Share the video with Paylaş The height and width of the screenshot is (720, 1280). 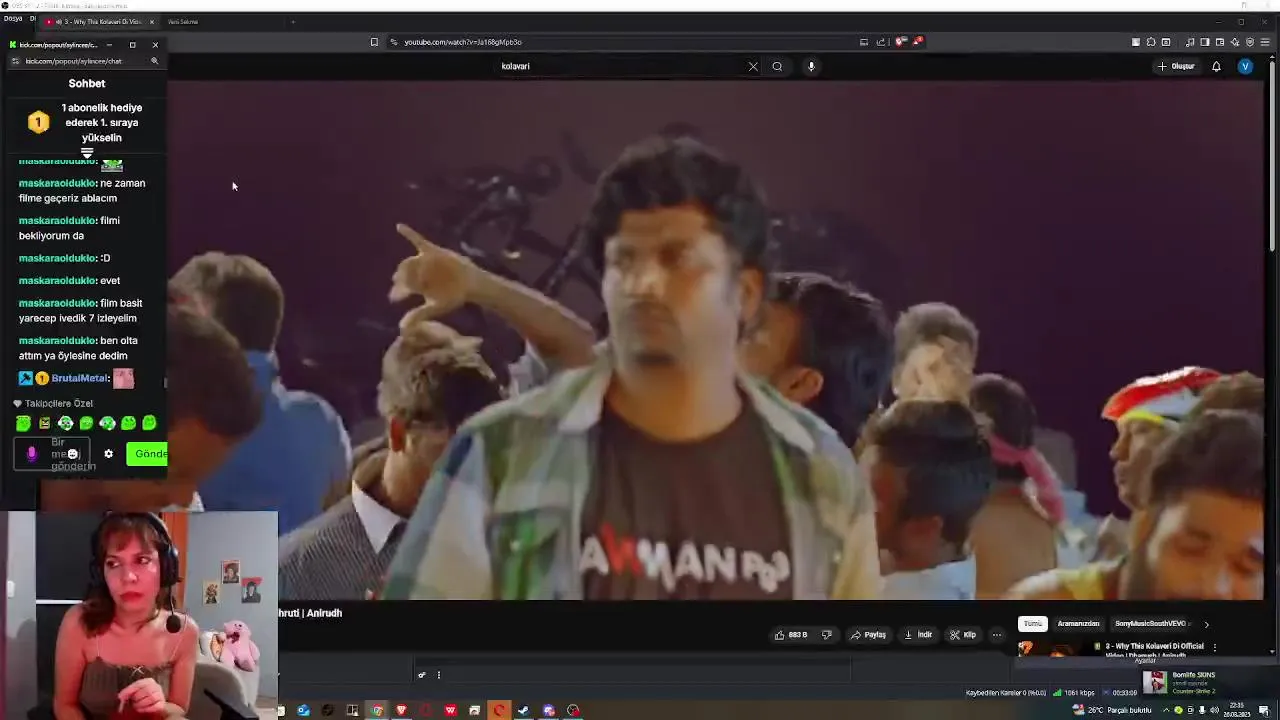point(868,634)
